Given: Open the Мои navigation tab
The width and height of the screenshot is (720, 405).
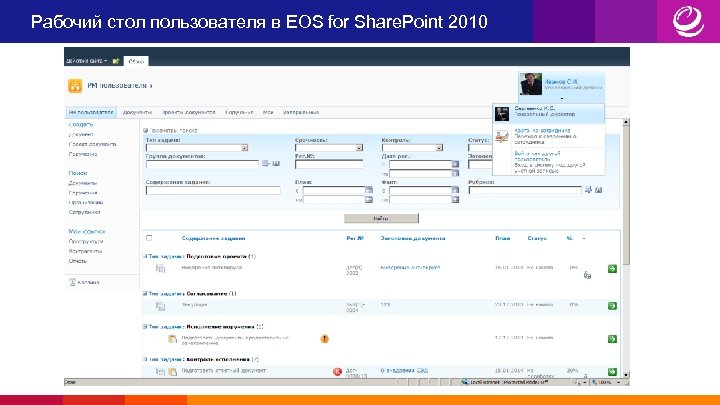Looking at the screenshot, I should coord(268,112).
